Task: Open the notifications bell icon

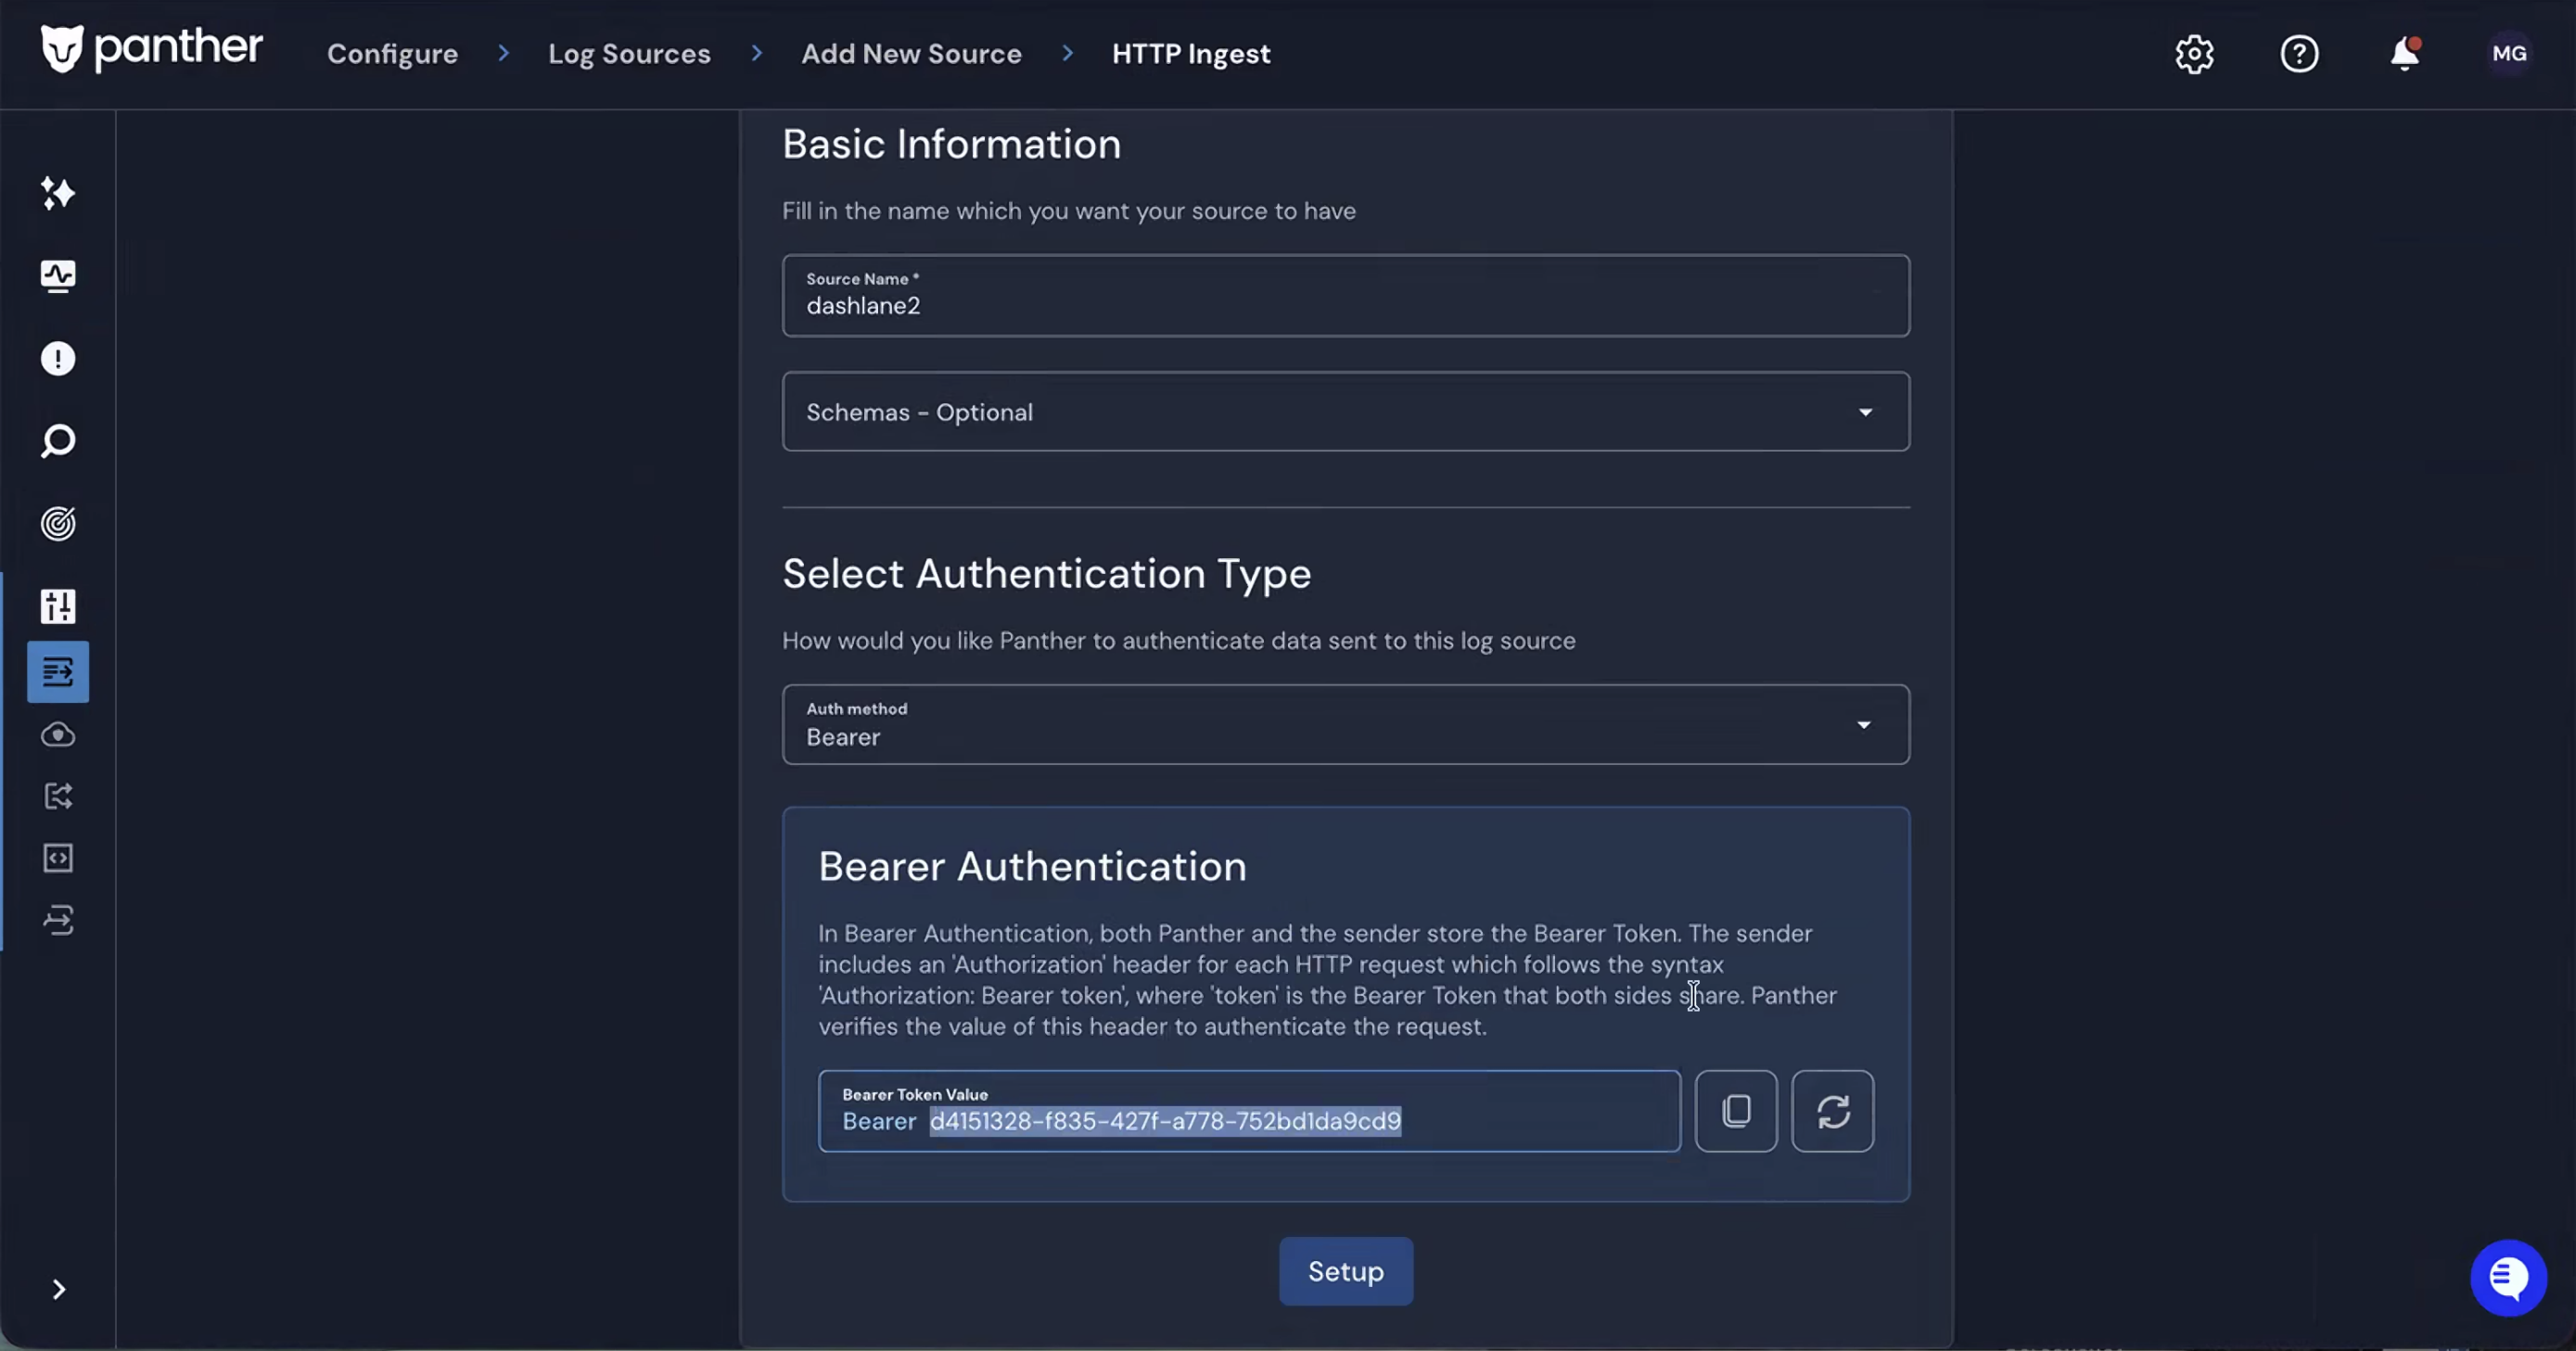Action: point(2405,54)
